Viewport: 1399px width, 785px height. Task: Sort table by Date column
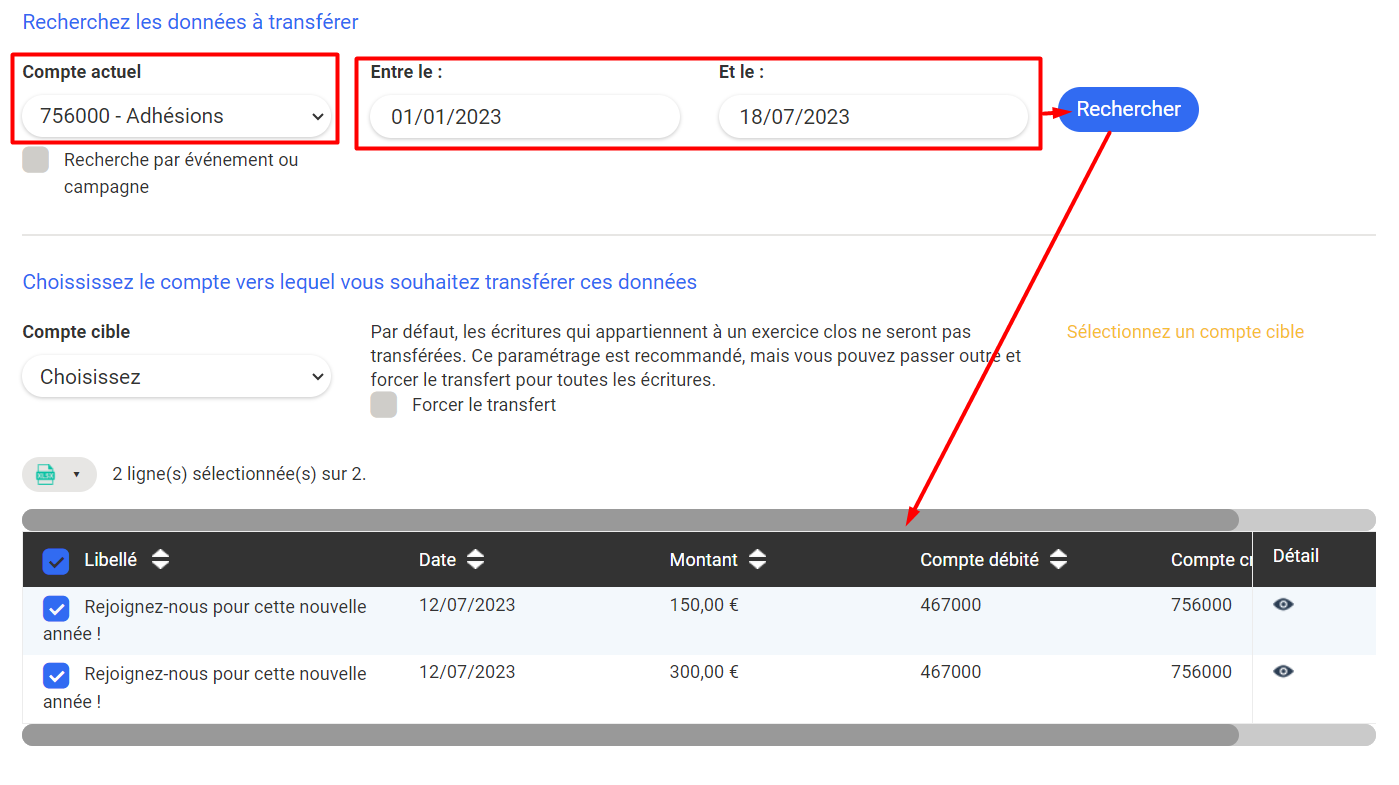coord(475,560)
